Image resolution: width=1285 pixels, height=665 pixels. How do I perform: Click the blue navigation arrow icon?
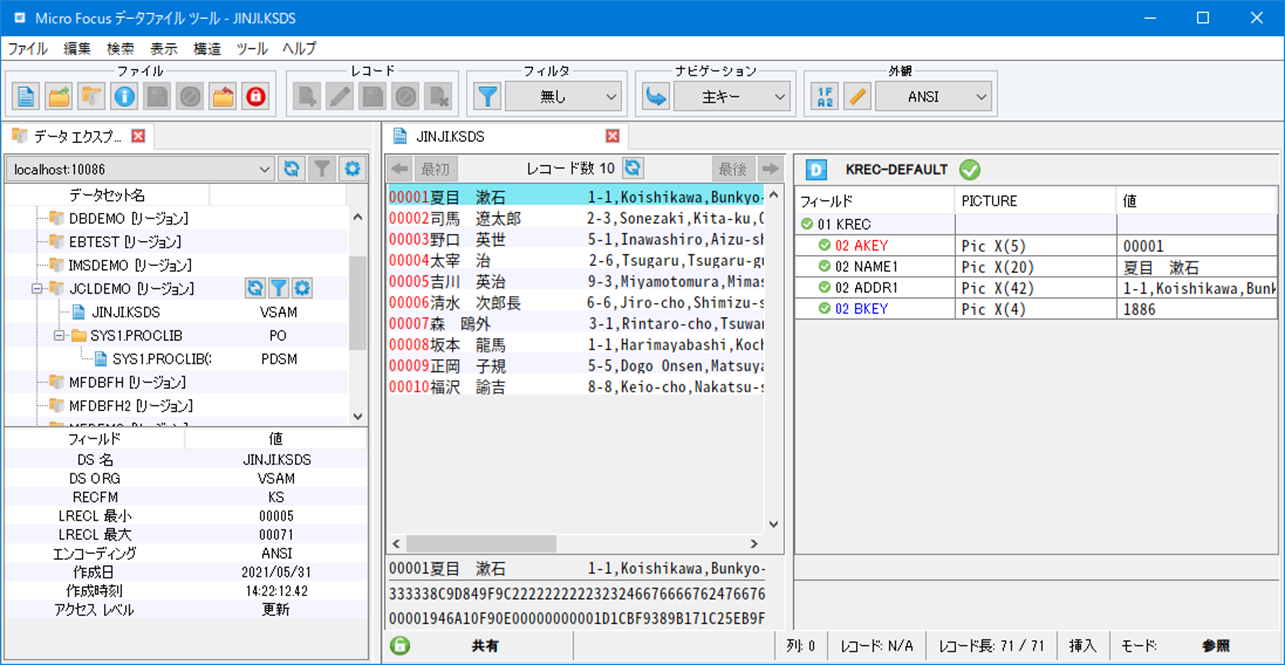(656, 96)
